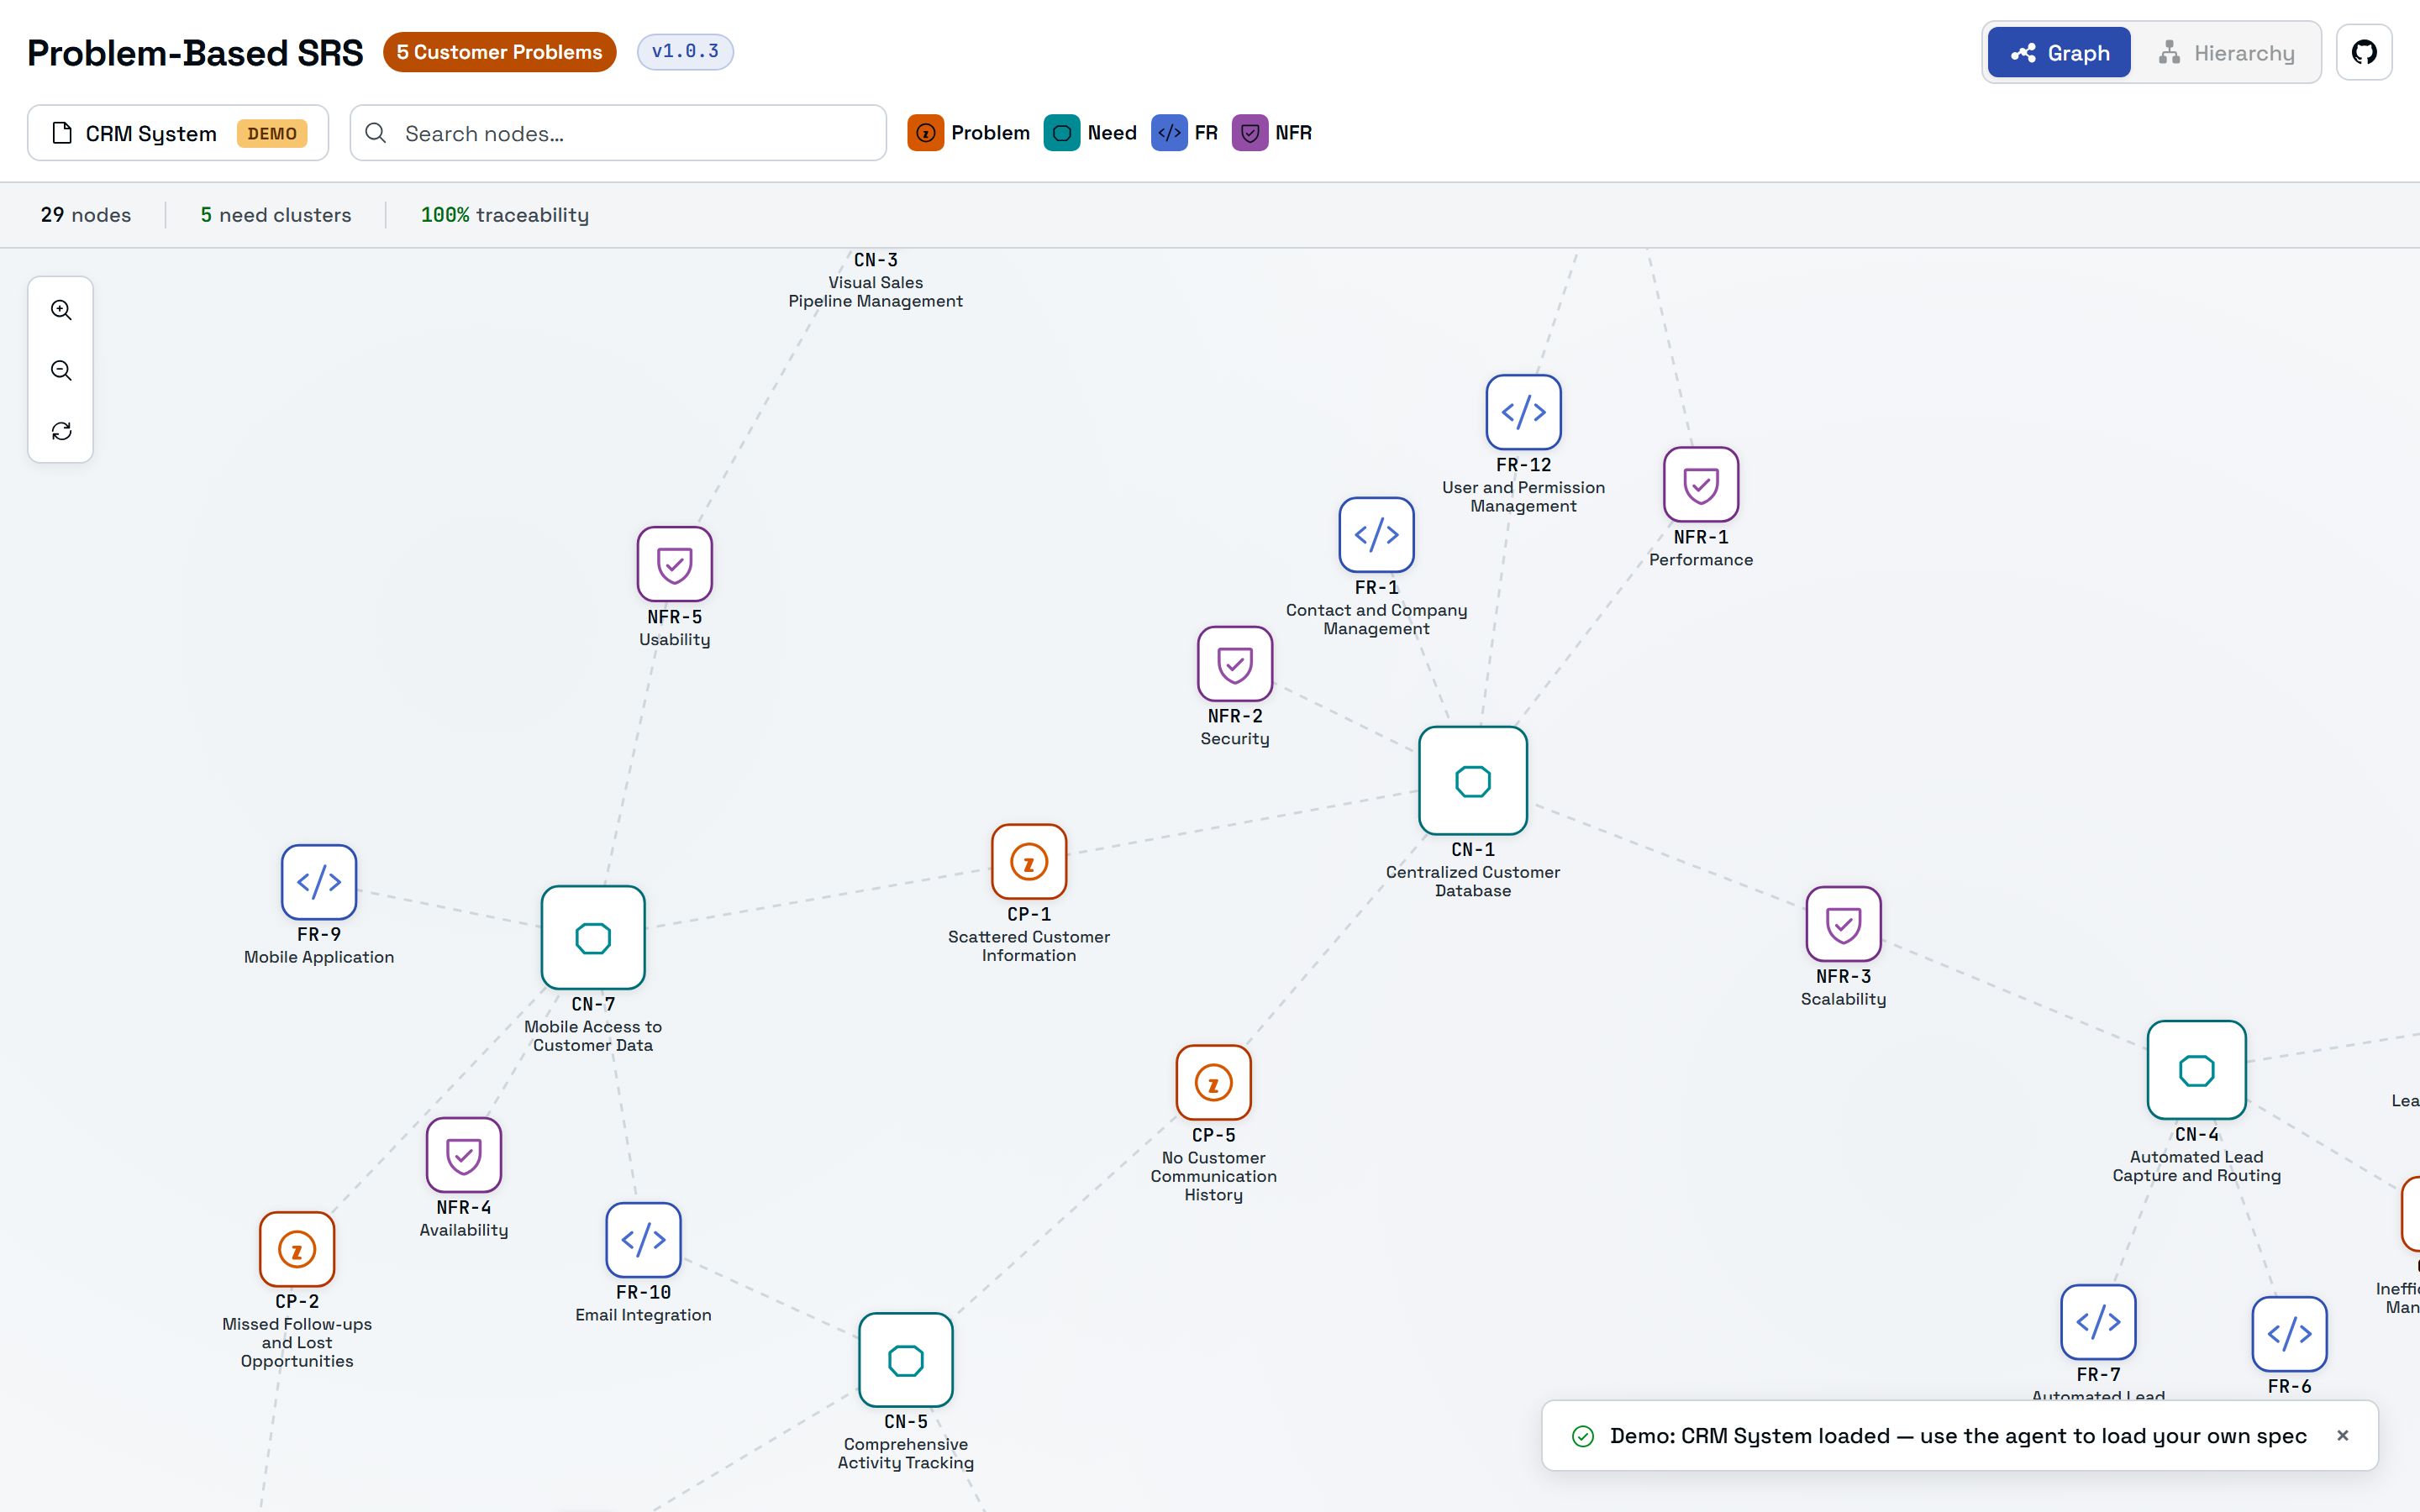Select the CP-2 Missed Follow-ups node
The height and width of the screenshot is (1512, 2420).
point(297,1250)
